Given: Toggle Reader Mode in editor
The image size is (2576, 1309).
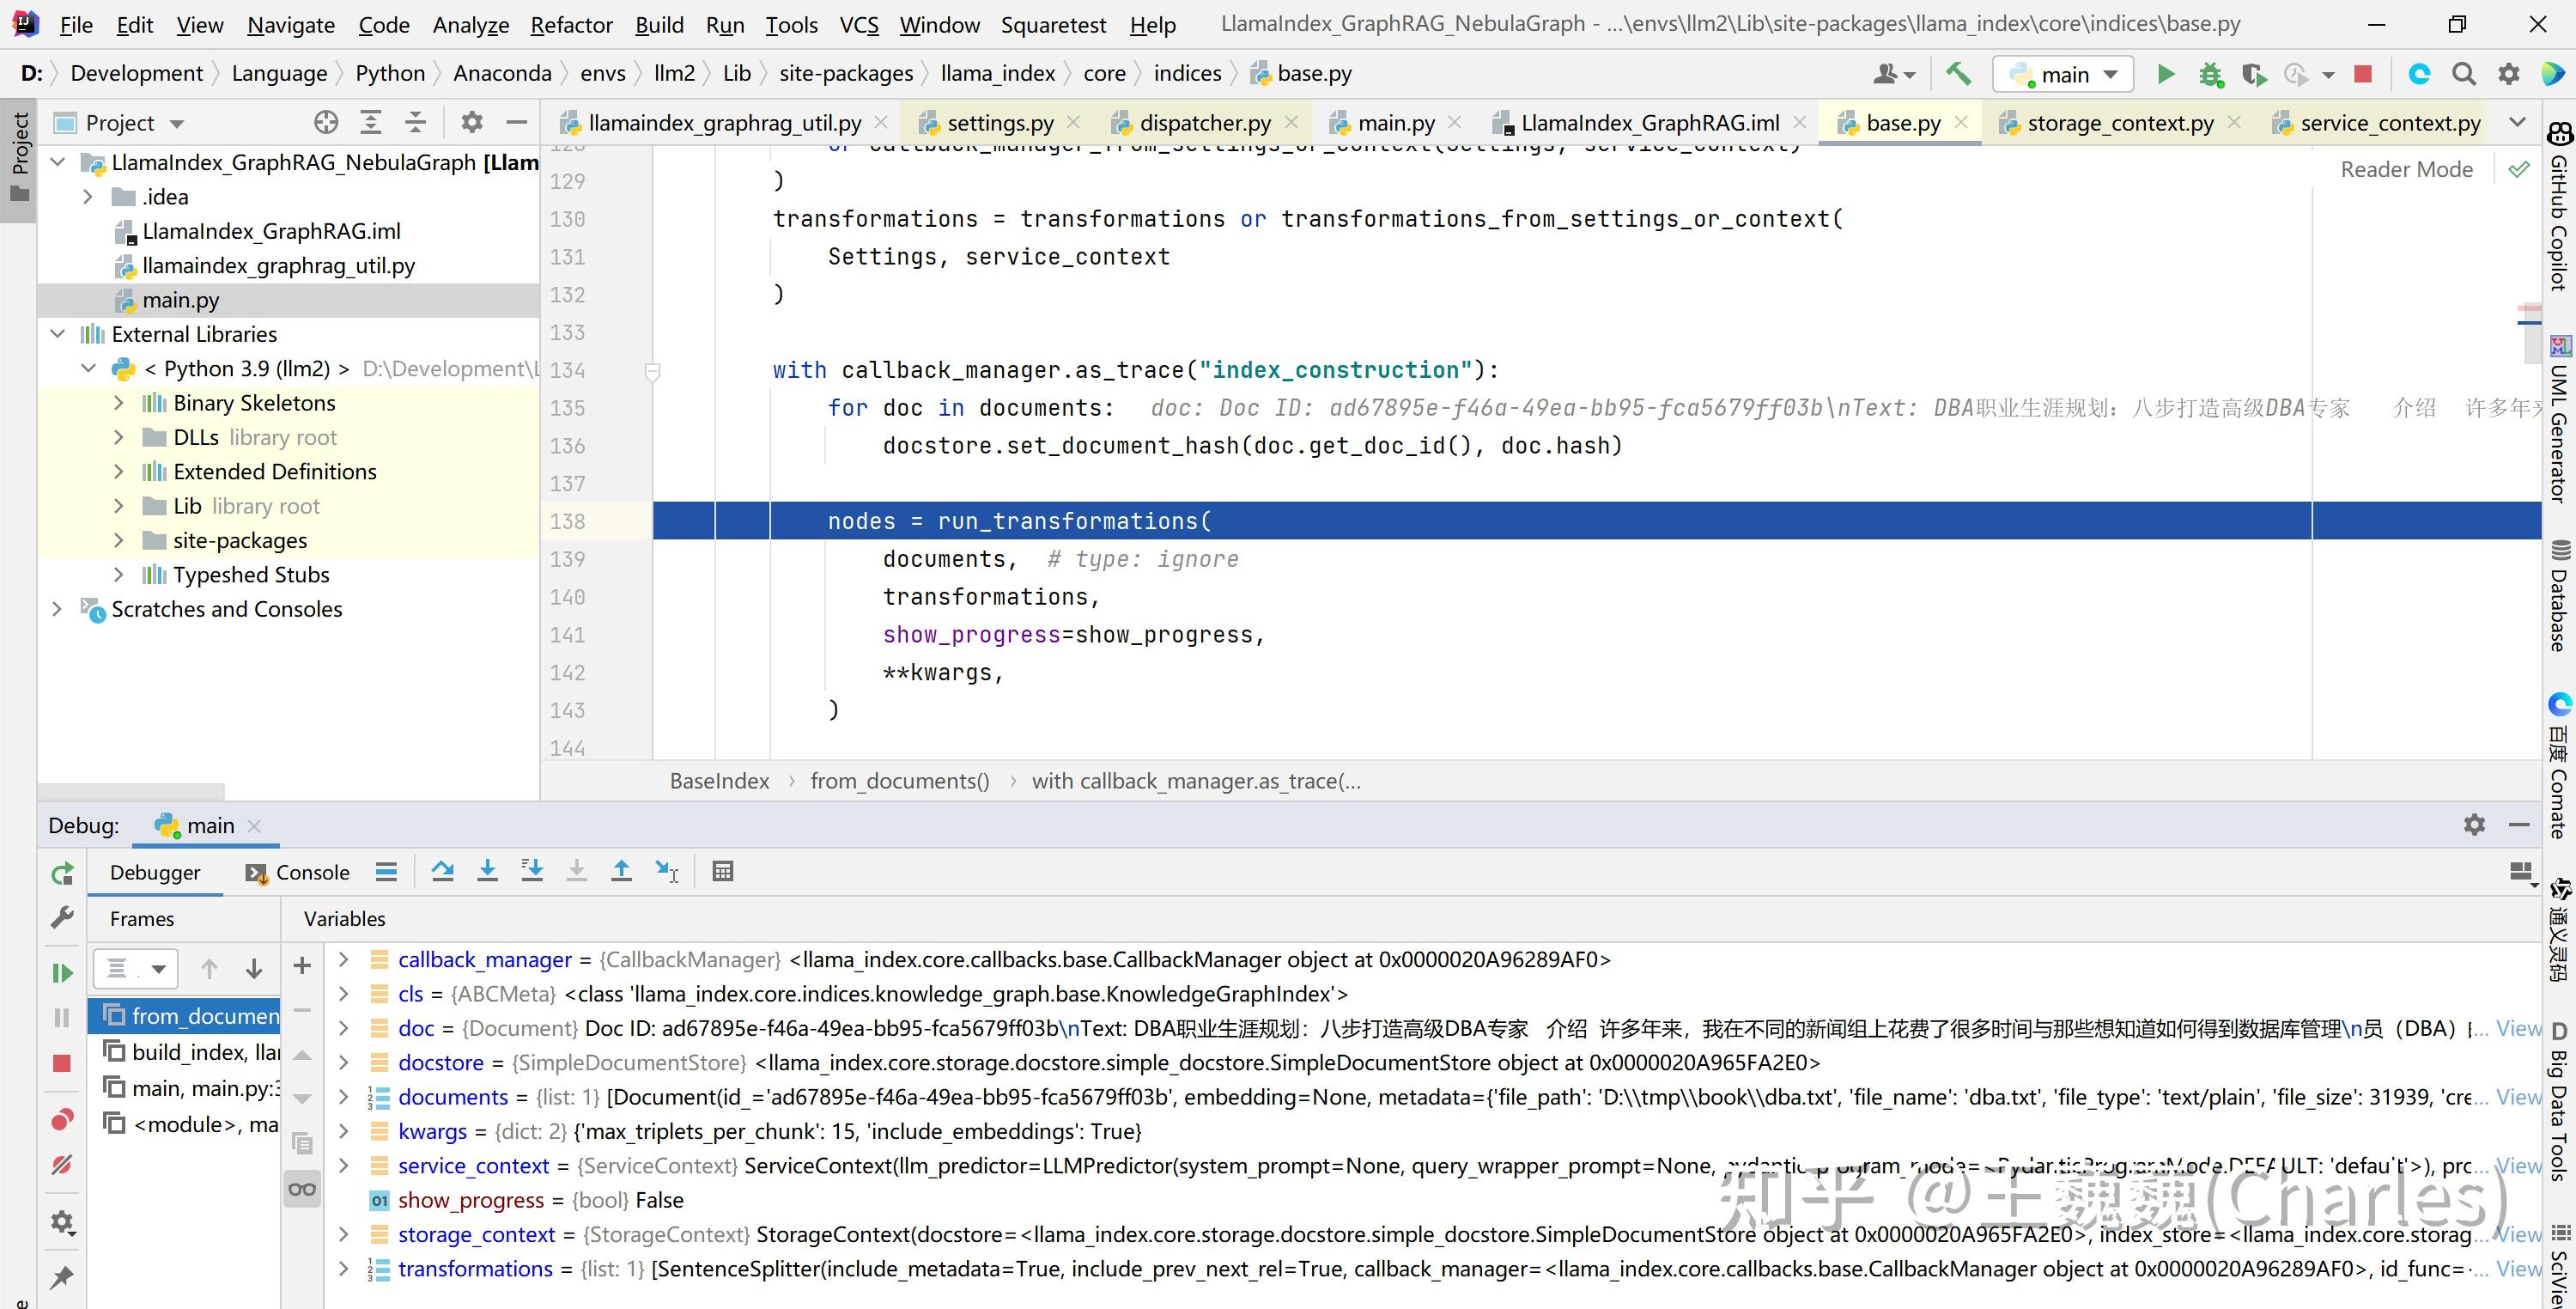Looking at the screenshot, I should click(2405, 169).
